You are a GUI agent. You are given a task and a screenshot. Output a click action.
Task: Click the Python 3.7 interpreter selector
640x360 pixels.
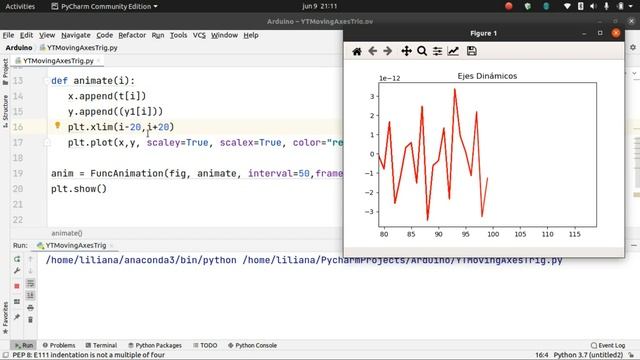pos(588,355)
